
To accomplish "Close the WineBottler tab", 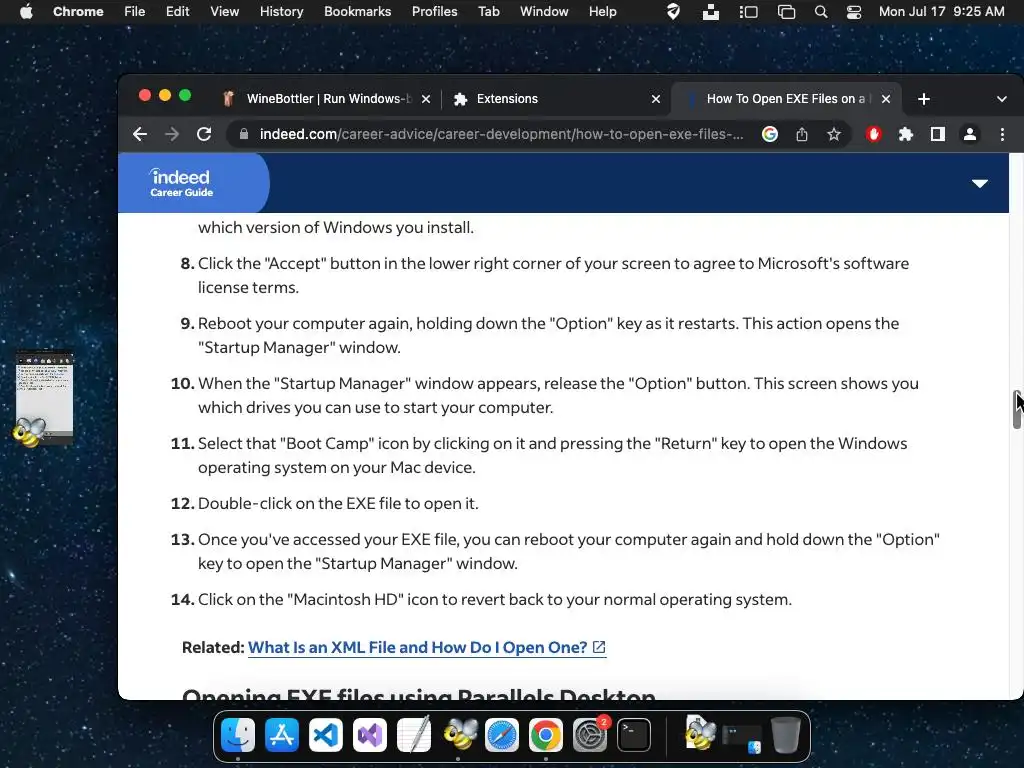I will coord(426,99).
